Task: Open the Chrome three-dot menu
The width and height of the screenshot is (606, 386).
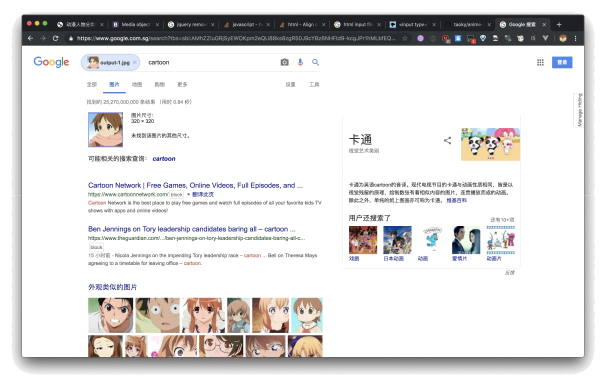Action: [575, 38]
